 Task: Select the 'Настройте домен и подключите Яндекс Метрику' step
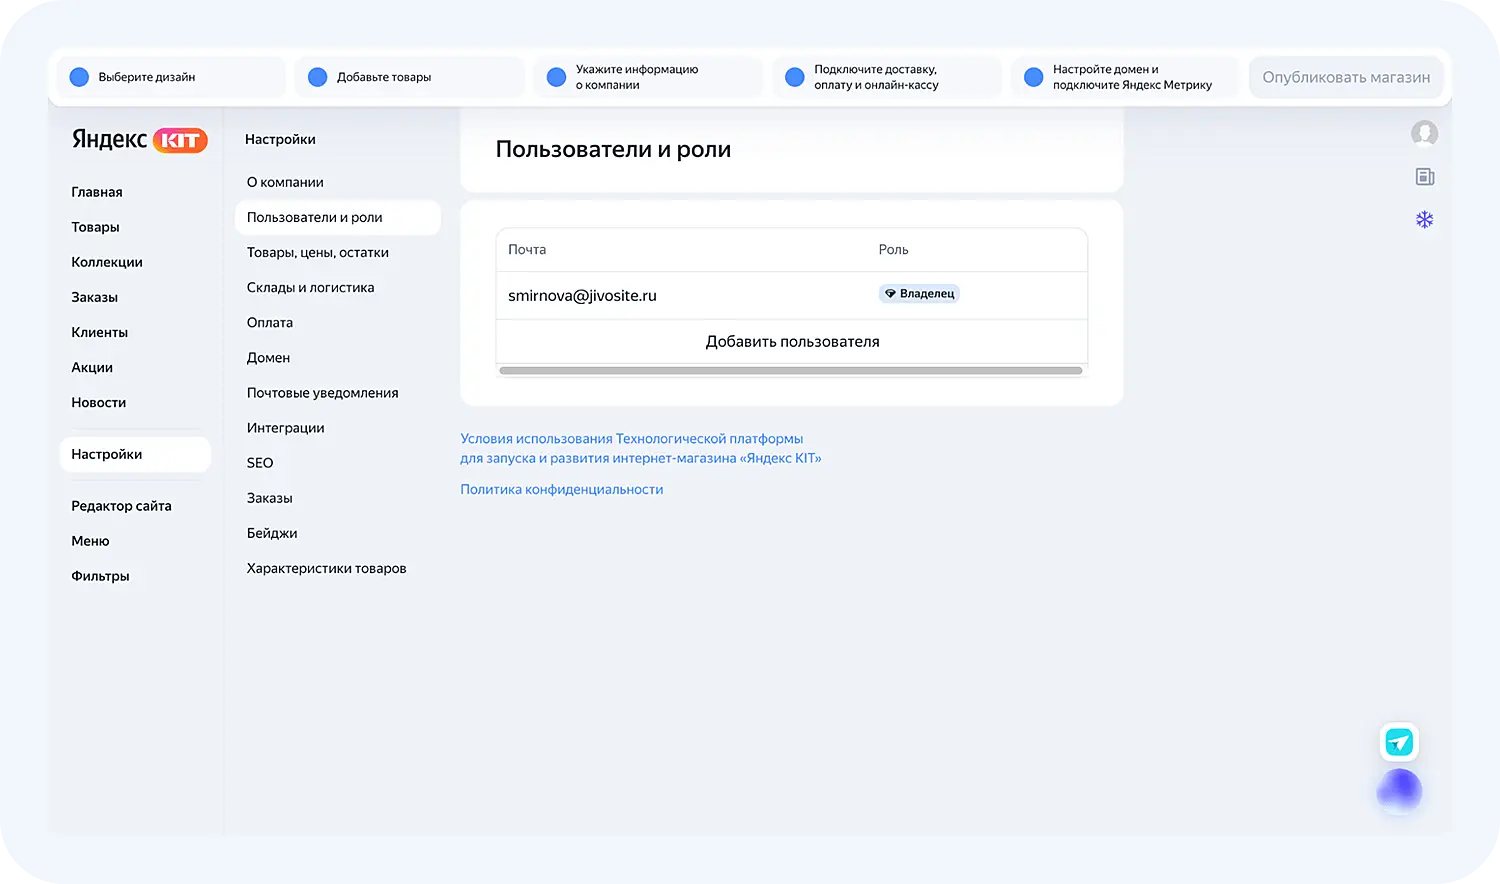coord(1125,77)
